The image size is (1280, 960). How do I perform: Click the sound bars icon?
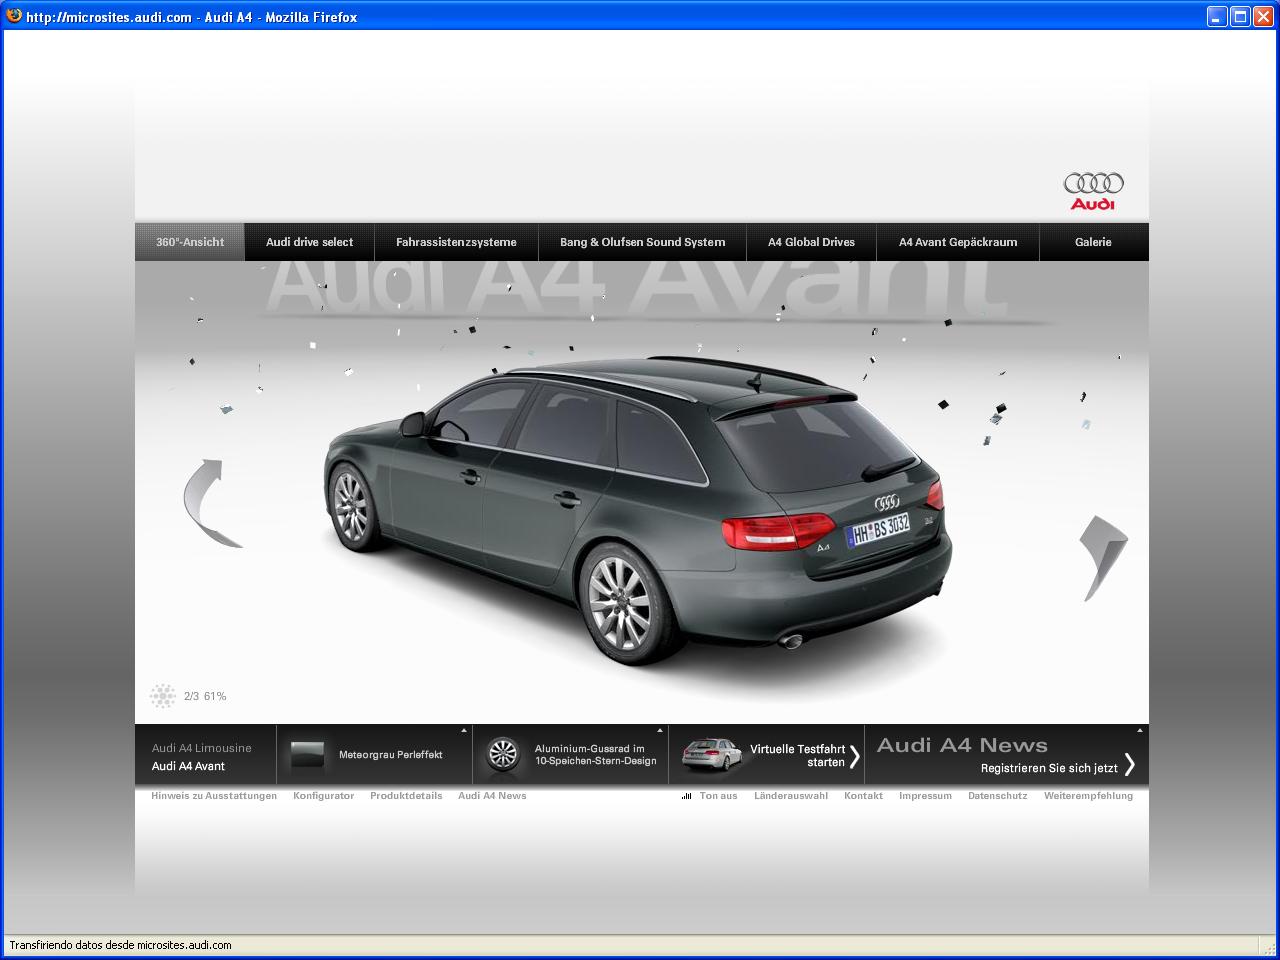pyautogui.click(x=687, y=796)
